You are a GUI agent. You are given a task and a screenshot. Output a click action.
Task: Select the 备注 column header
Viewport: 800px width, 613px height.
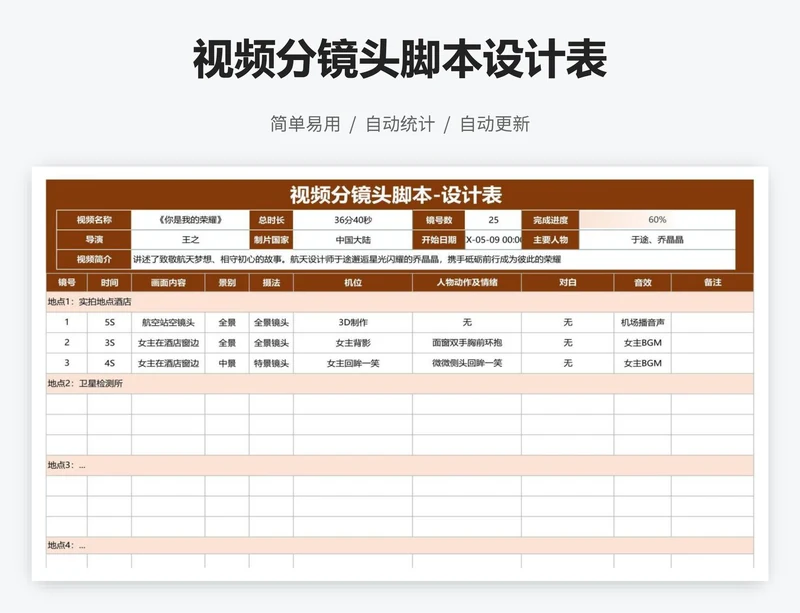712,283
